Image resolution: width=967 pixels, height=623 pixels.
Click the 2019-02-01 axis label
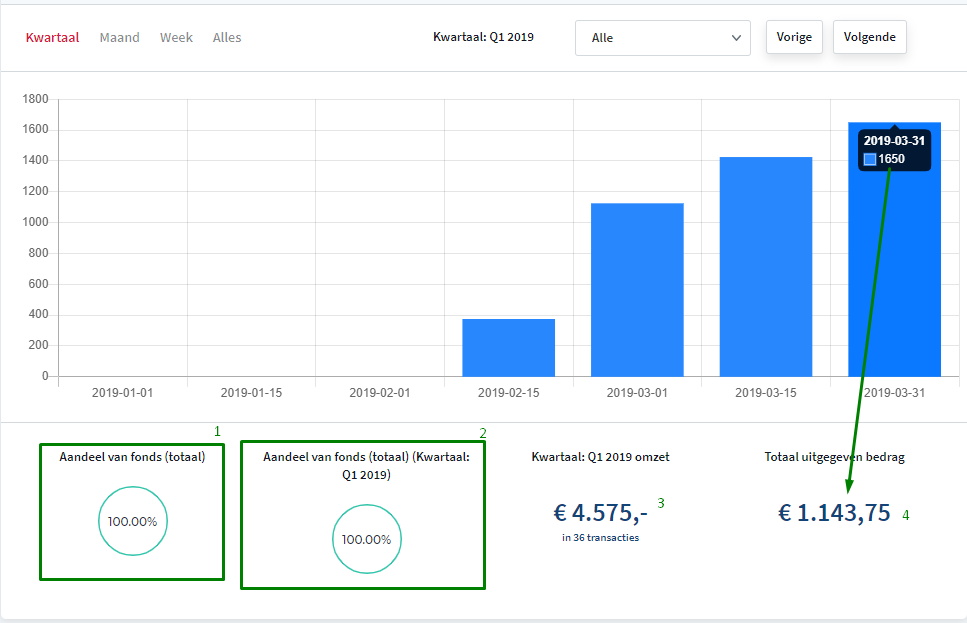pyautogui.click(x=380, y=393)
